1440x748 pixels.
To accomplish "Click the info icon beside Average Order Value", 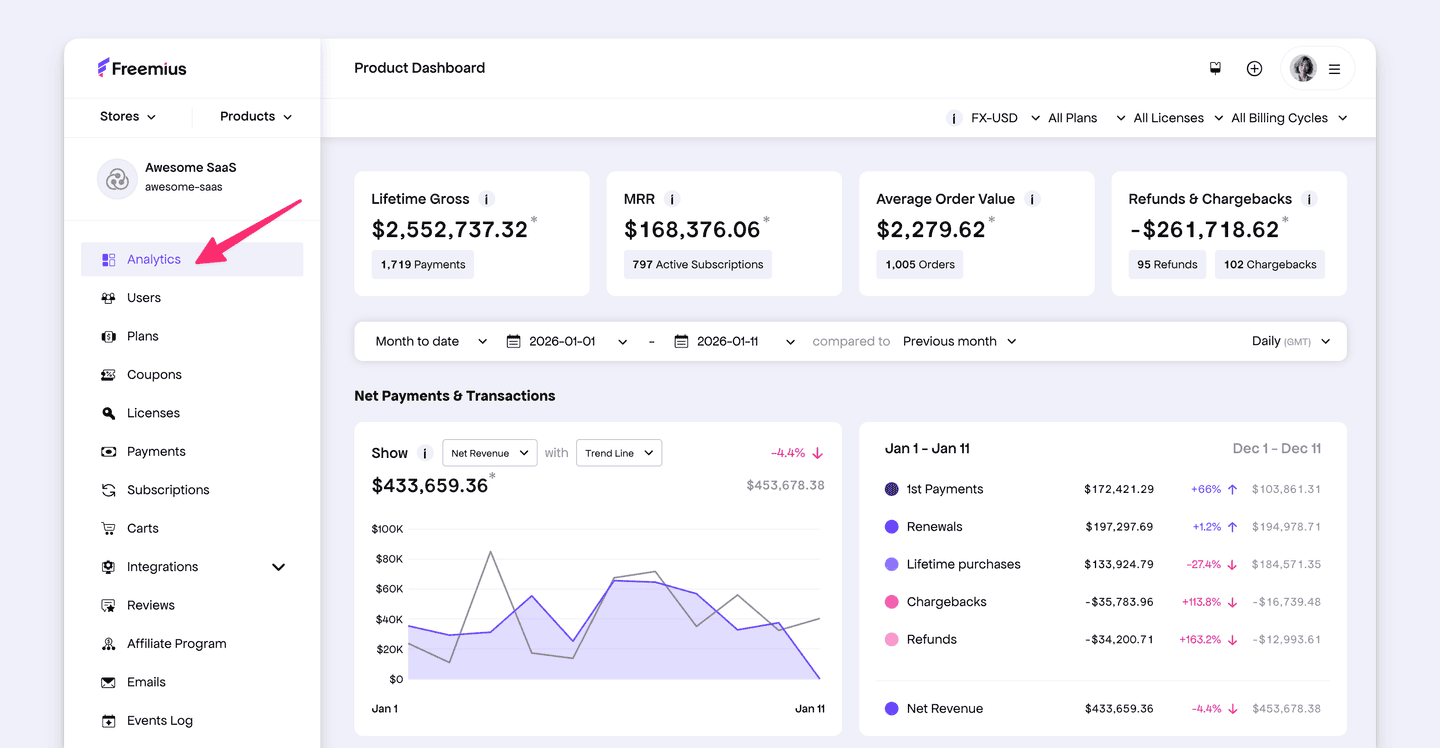I will pos(1032,199).
